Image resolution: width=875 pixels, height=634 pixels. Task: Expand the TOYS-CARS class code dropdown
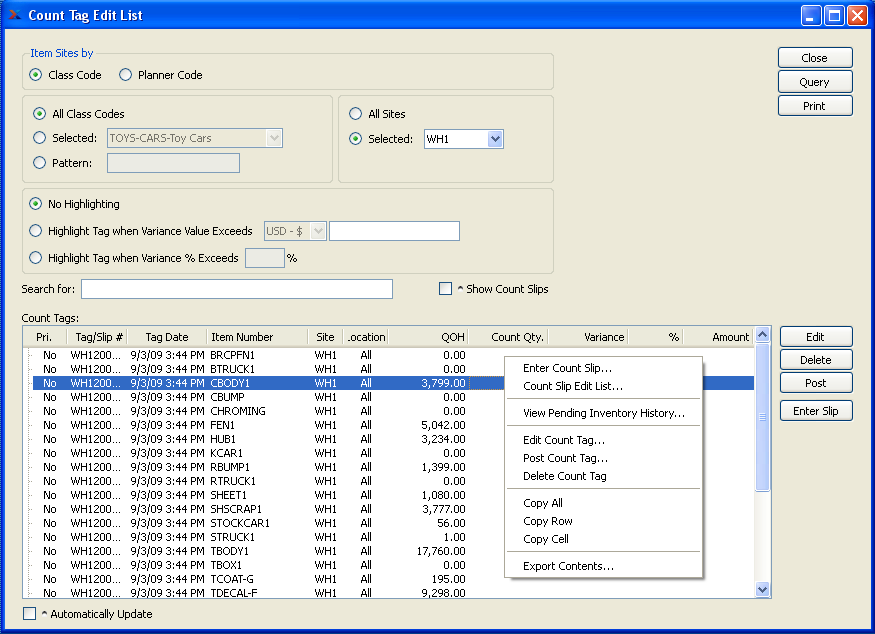274,138
